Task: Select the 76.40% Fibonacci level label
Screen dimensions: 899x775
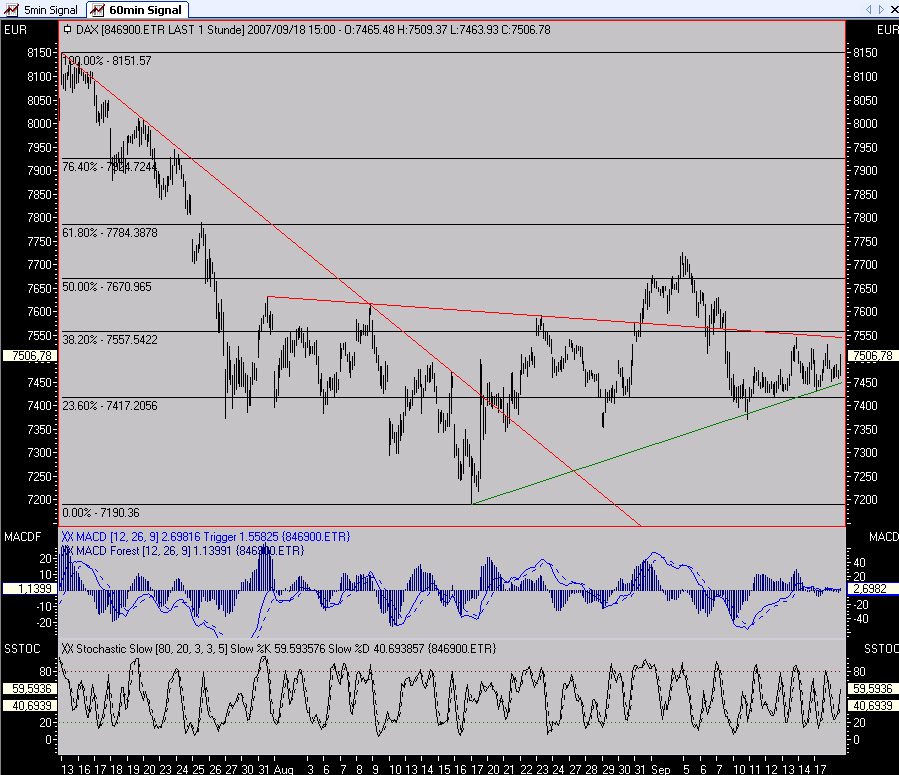Action: tap(109, 167)
